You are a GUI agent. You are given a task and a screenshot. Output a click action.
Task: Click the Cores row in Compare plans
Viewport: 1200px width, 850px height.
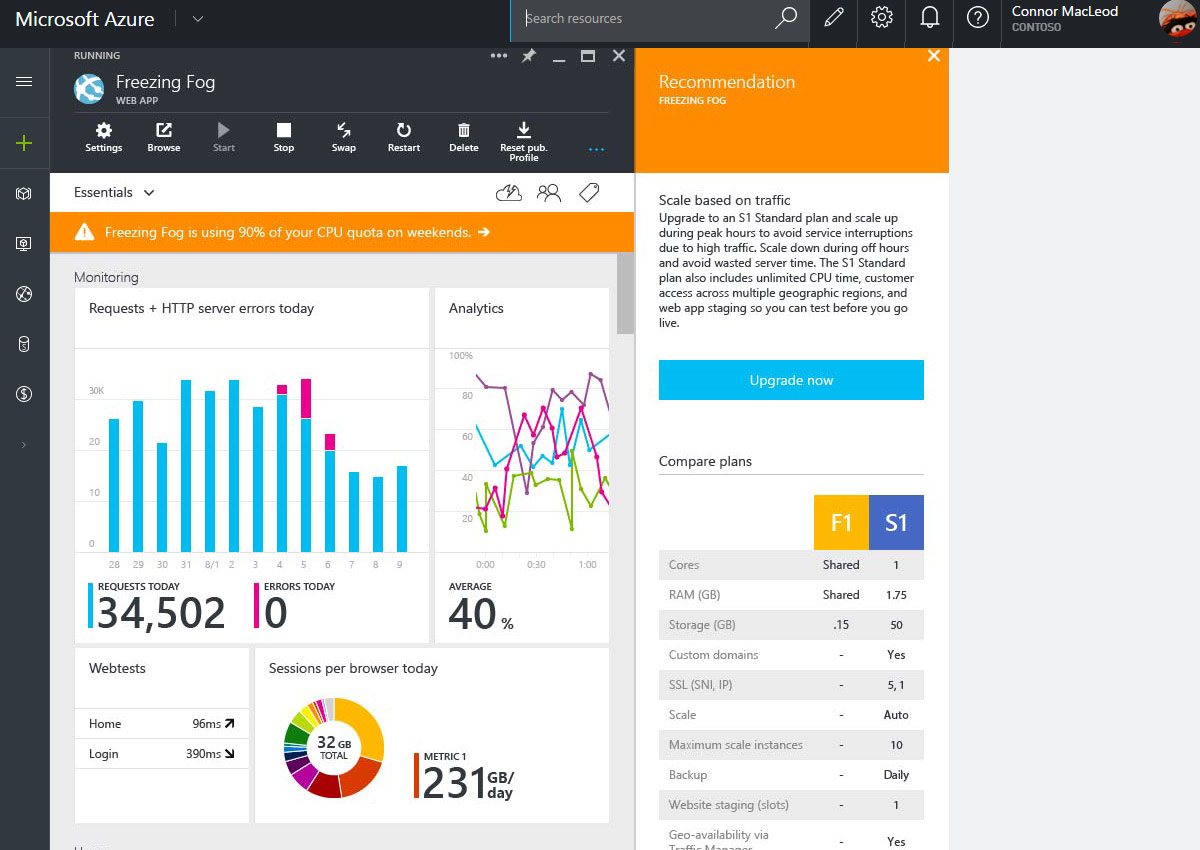tap(791, 565)
